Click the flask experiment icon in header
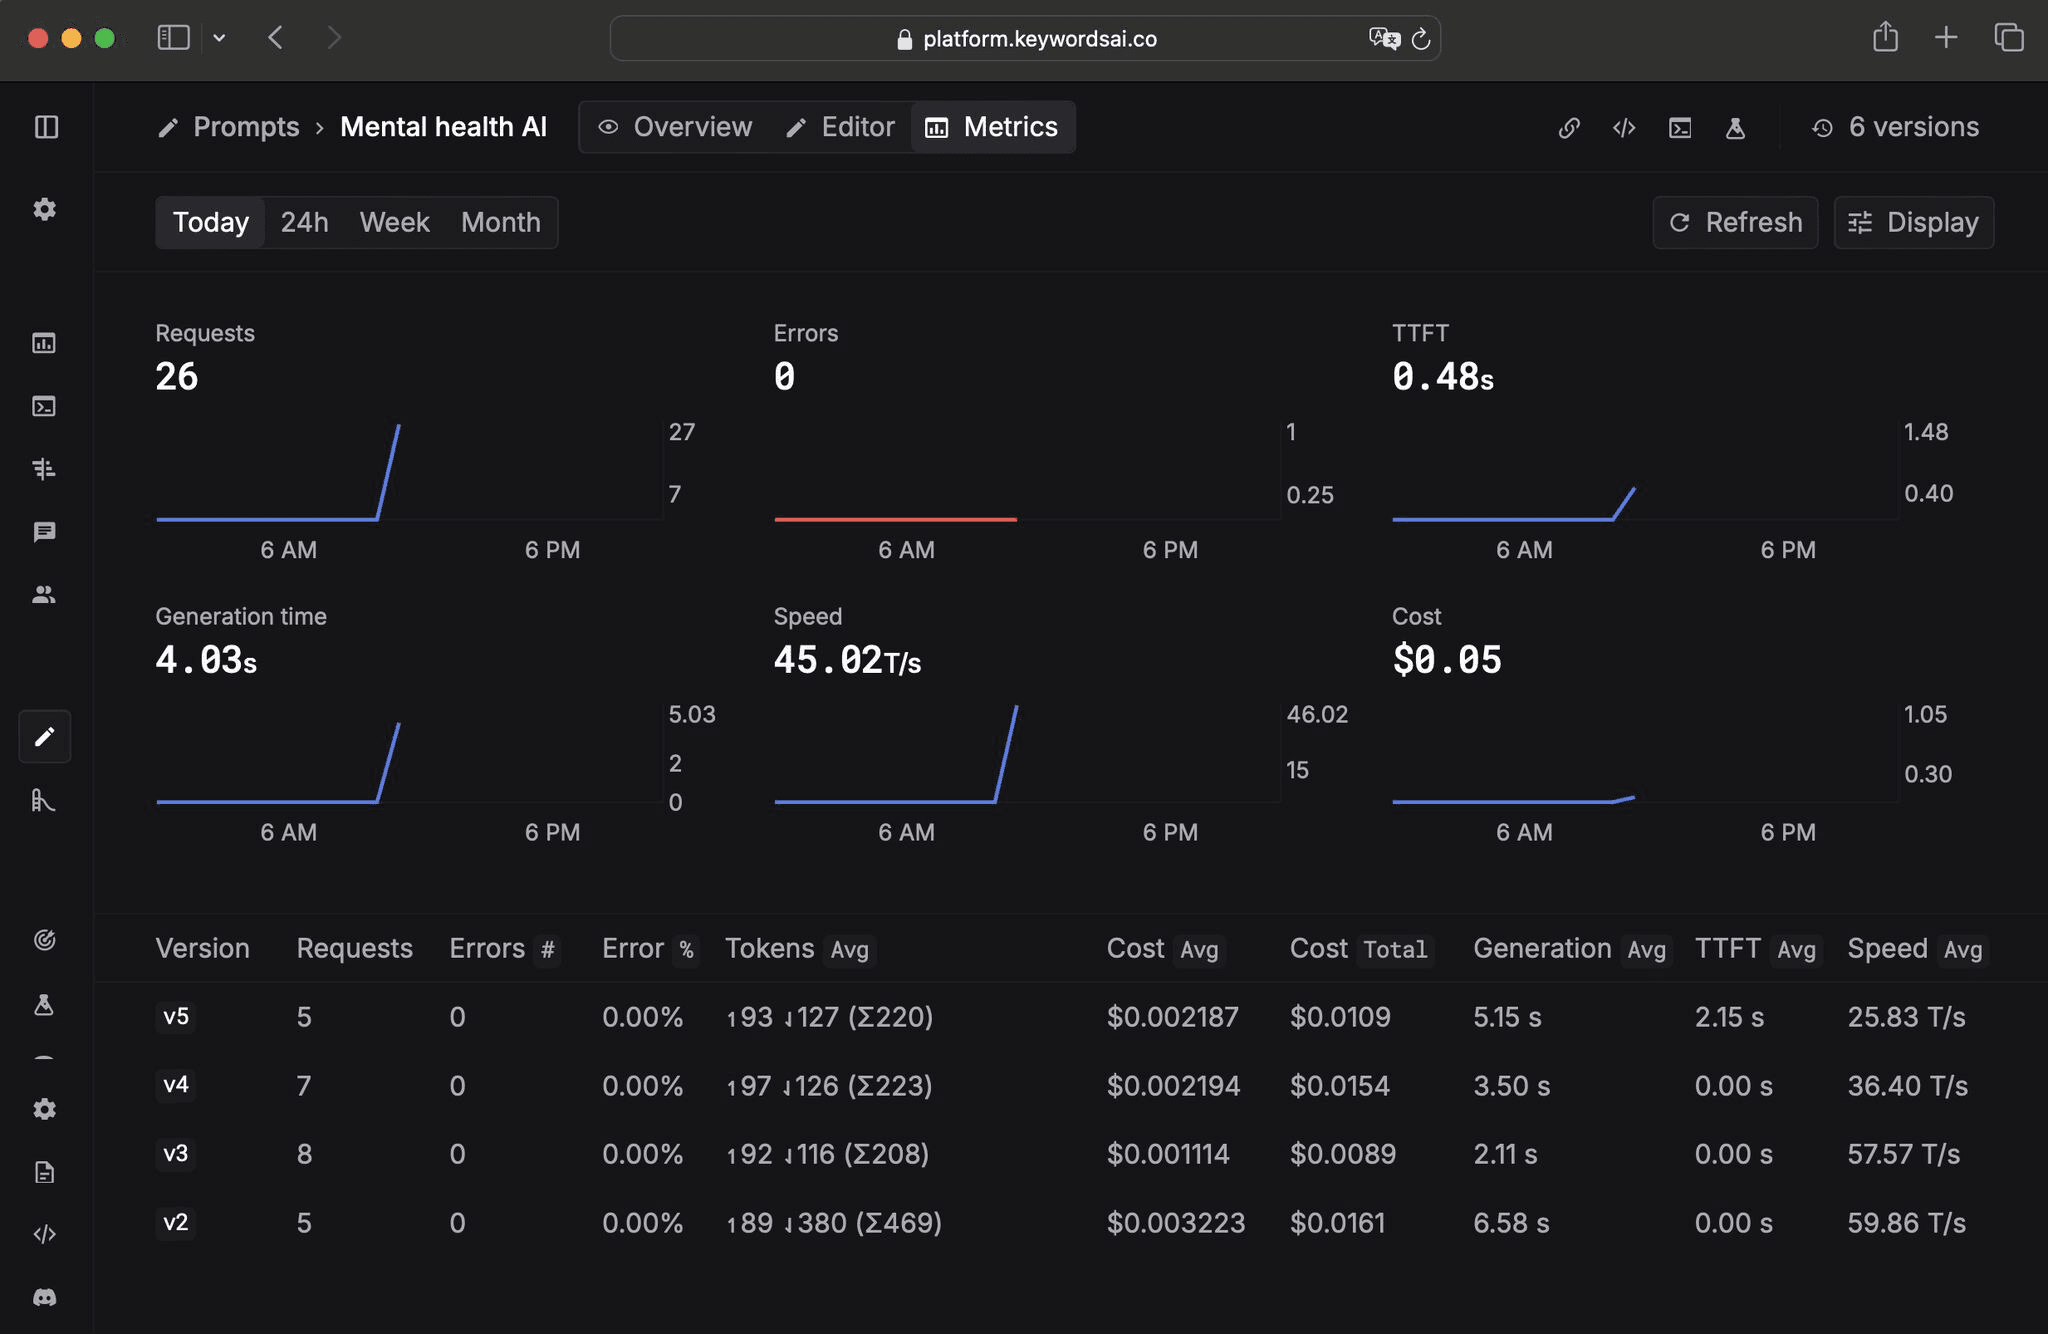This screenshot has height=1334, width=2048. [x=1735, y=128]
